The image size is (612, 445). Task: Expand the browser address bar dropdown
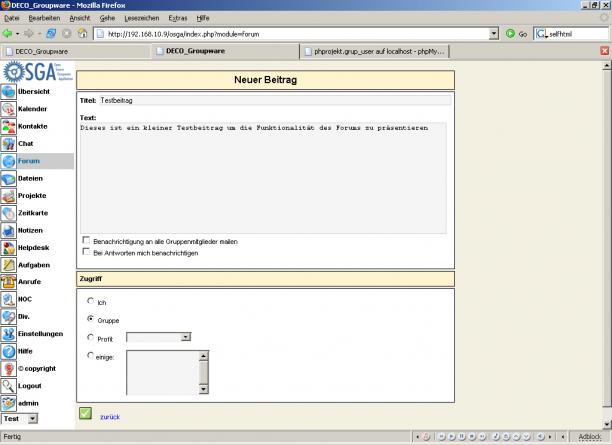coord(494,33)
